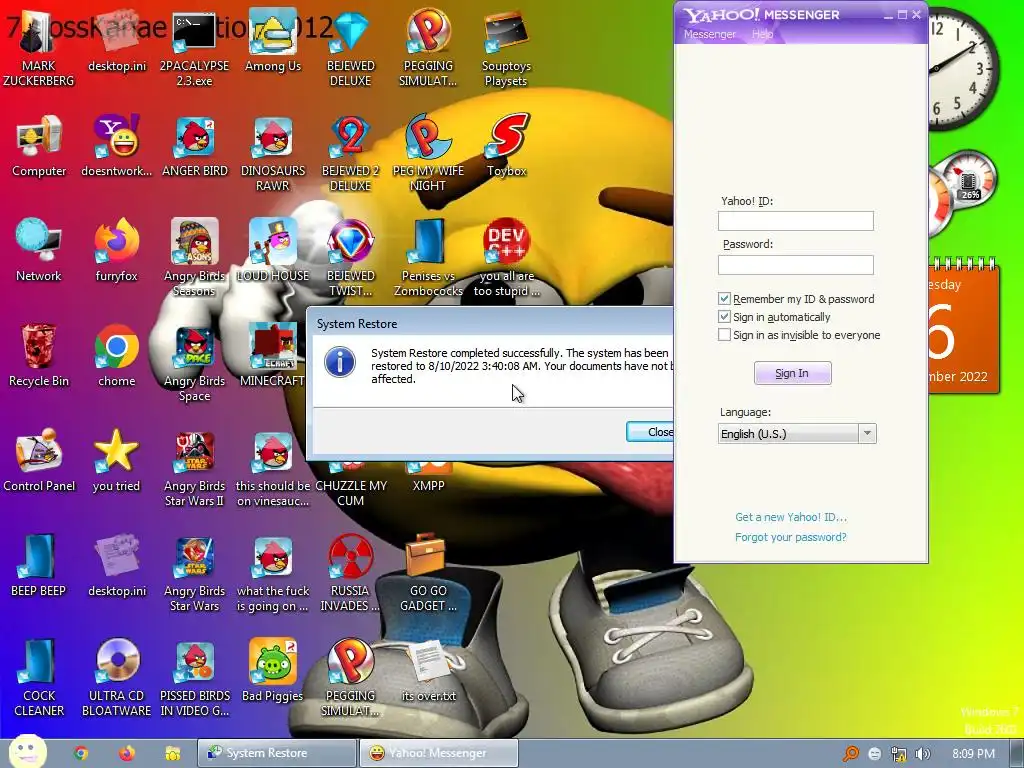The height and width of the screenshot is (768, 1024).
Task: Open the volume control in system tray
Action: pos(923,754)
